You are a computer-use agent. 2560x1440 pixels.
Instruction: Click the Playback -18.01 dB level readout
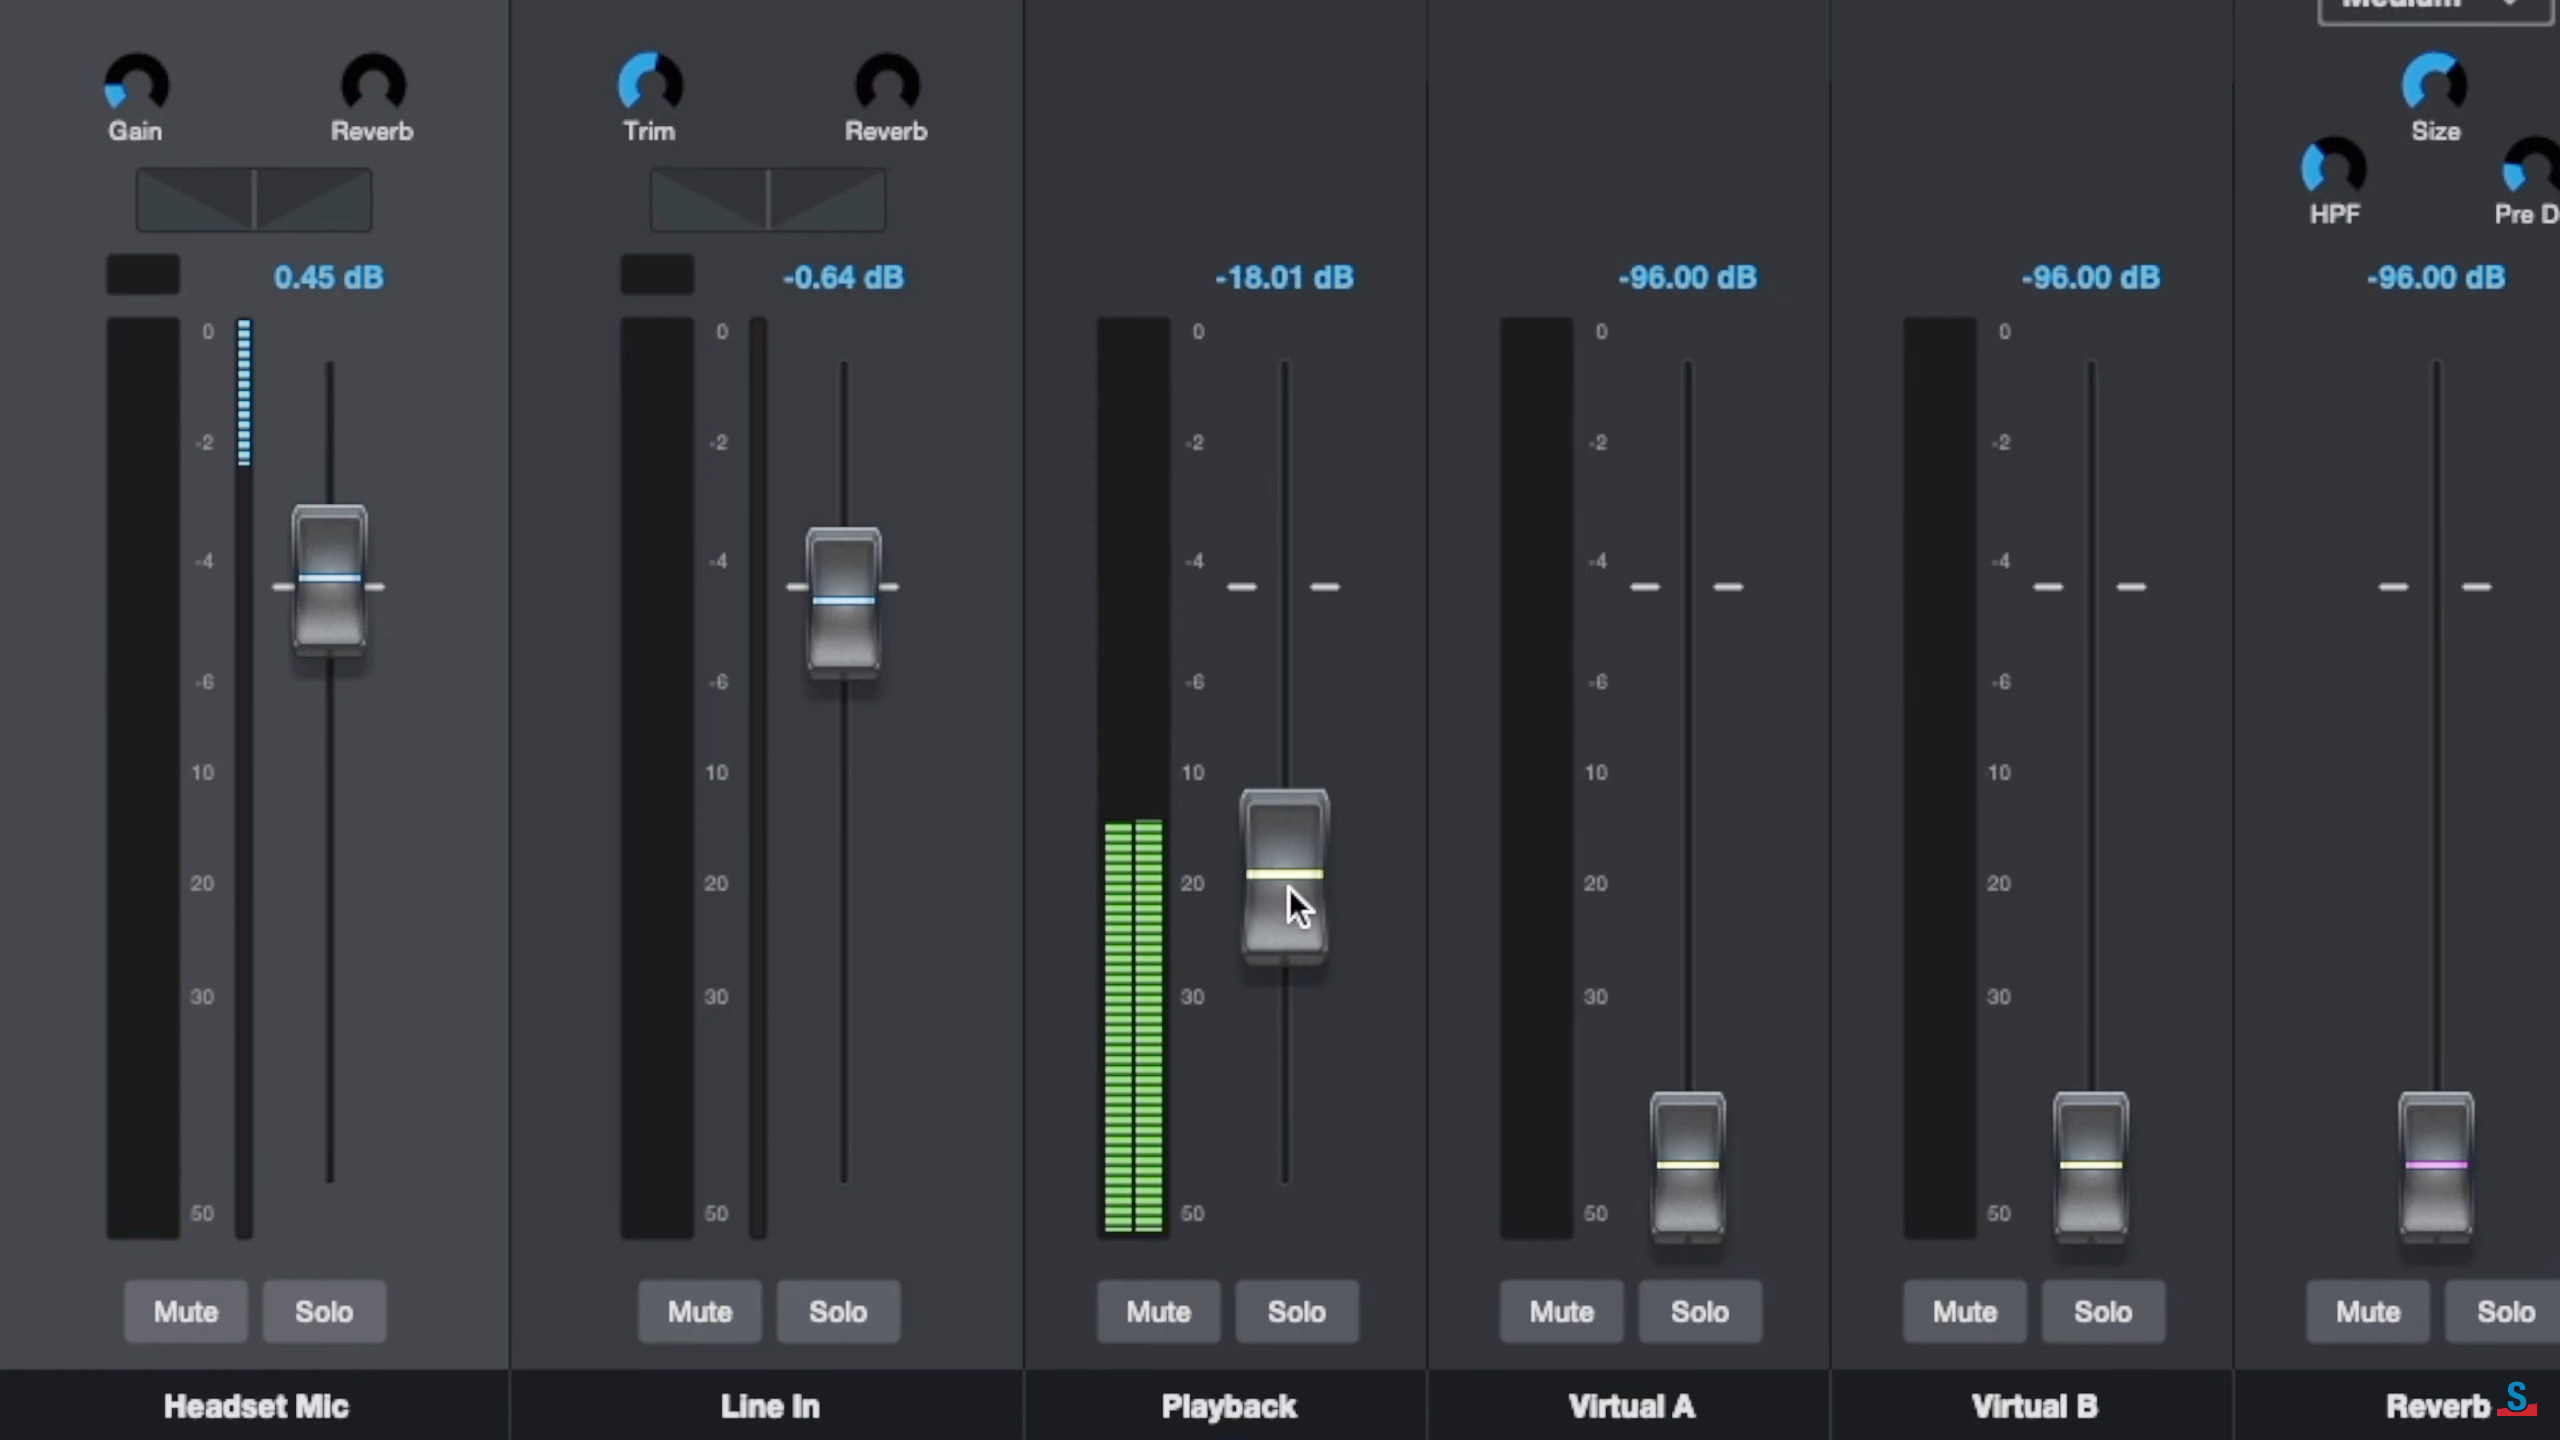(1284, 277)
